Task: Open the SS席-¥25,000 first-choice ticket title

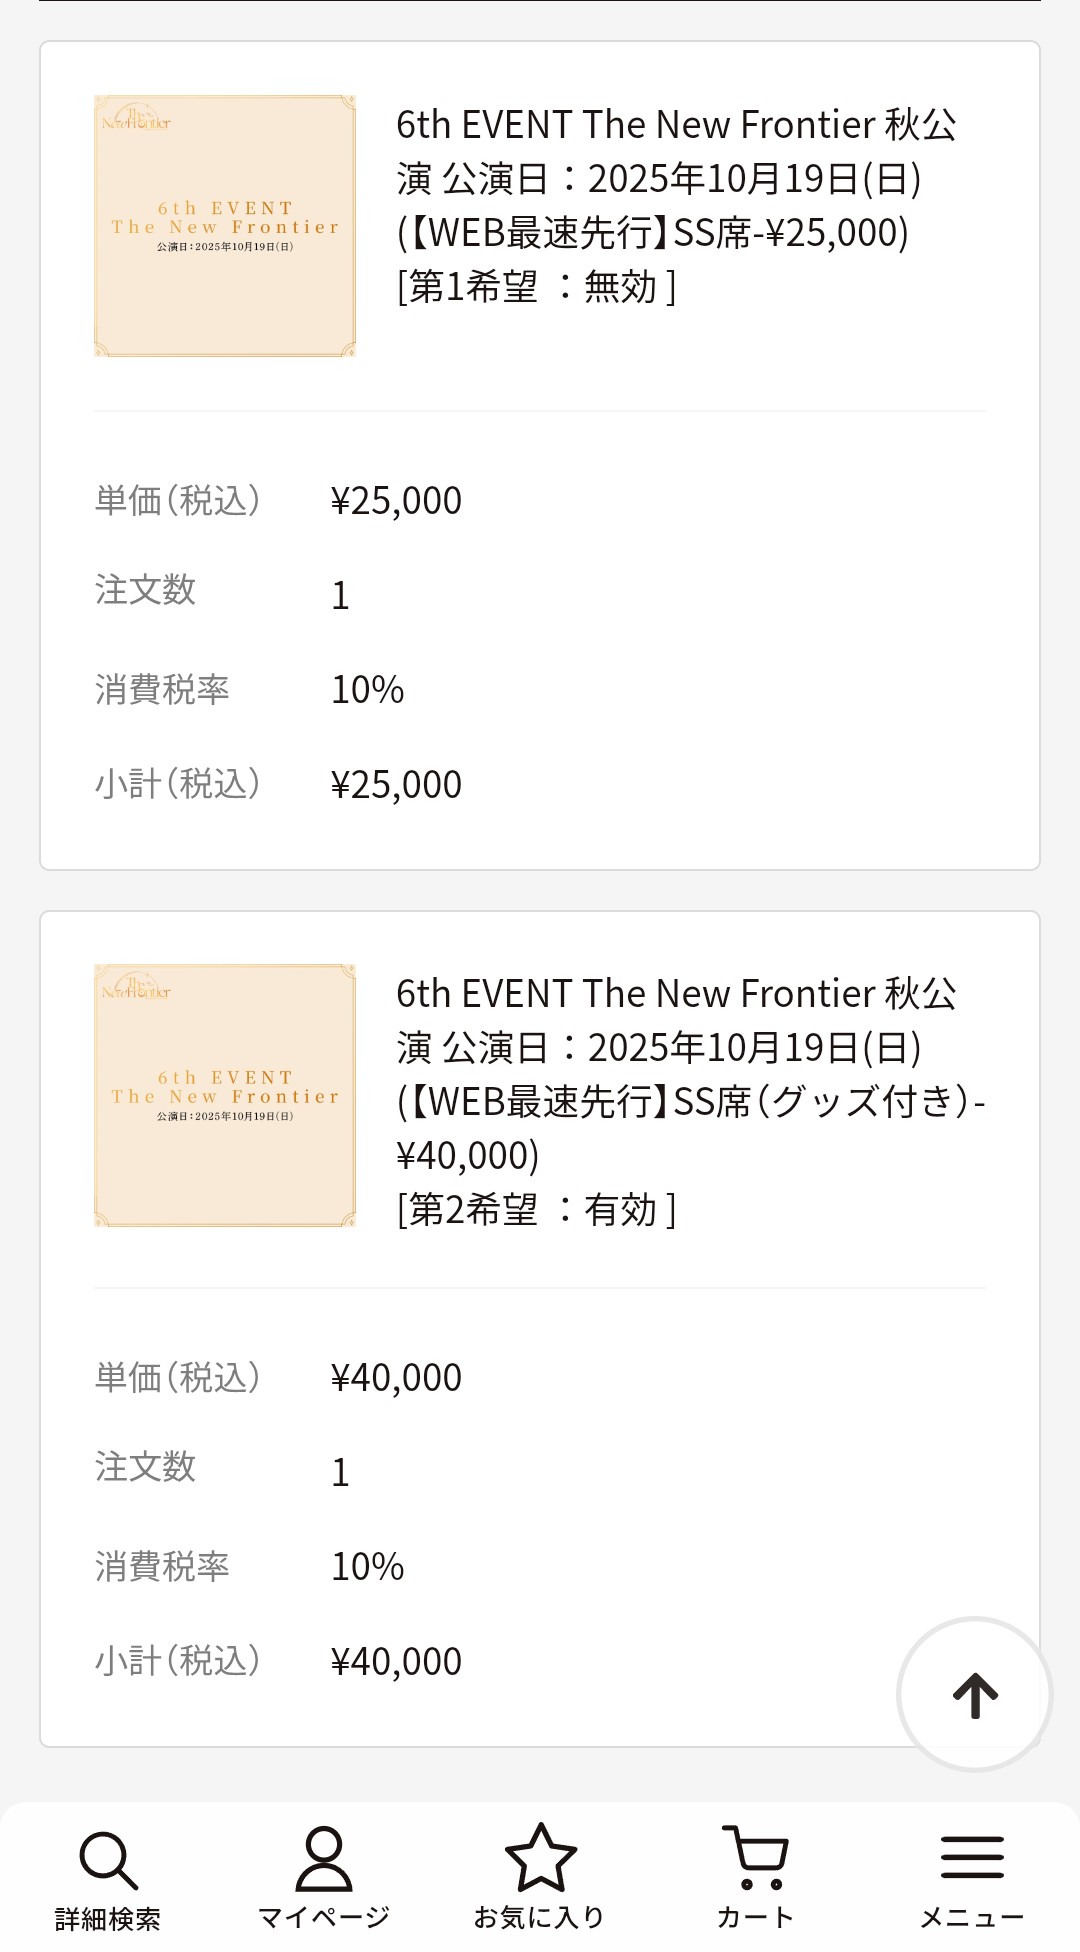Action: pos(676,178)
